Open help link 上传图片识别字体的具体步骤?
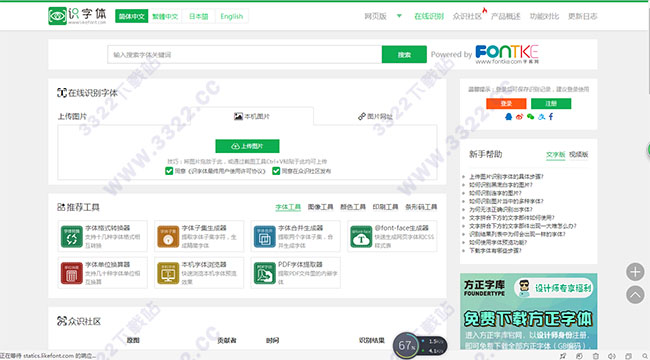650x360 pixels. coord(506,177)
